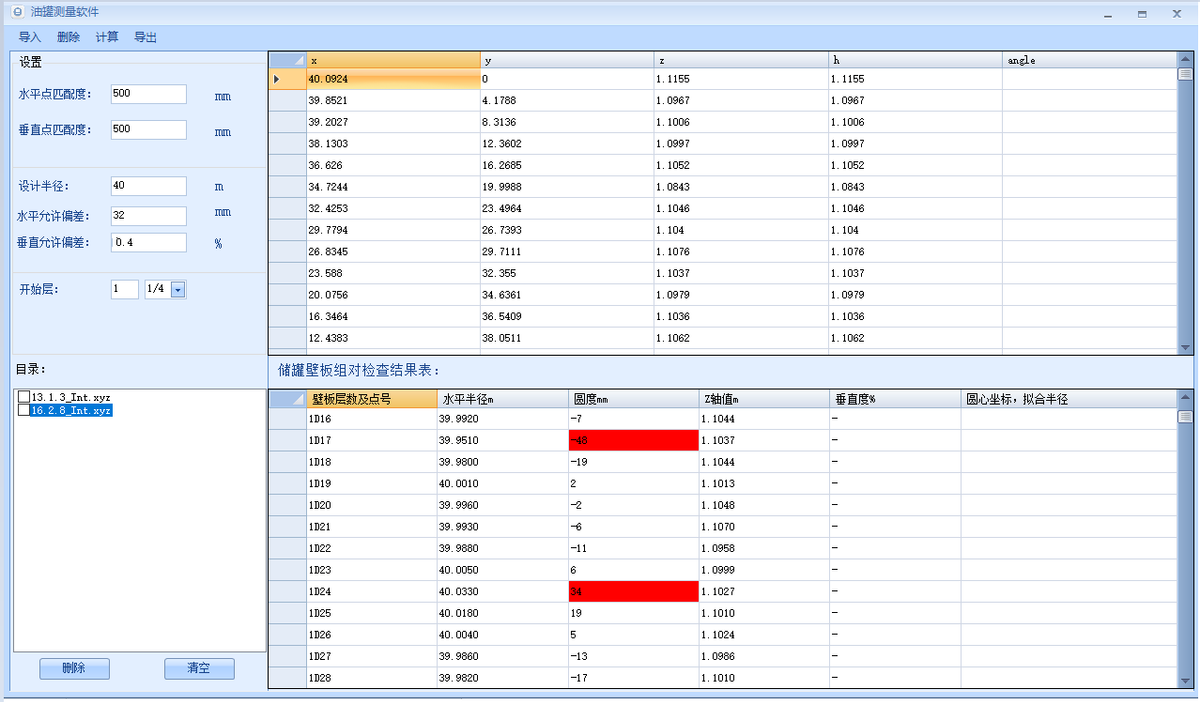Expand the 1/4 开始层 dropdown
This screenshot has height=702, width=1200.
coord(178,290)
